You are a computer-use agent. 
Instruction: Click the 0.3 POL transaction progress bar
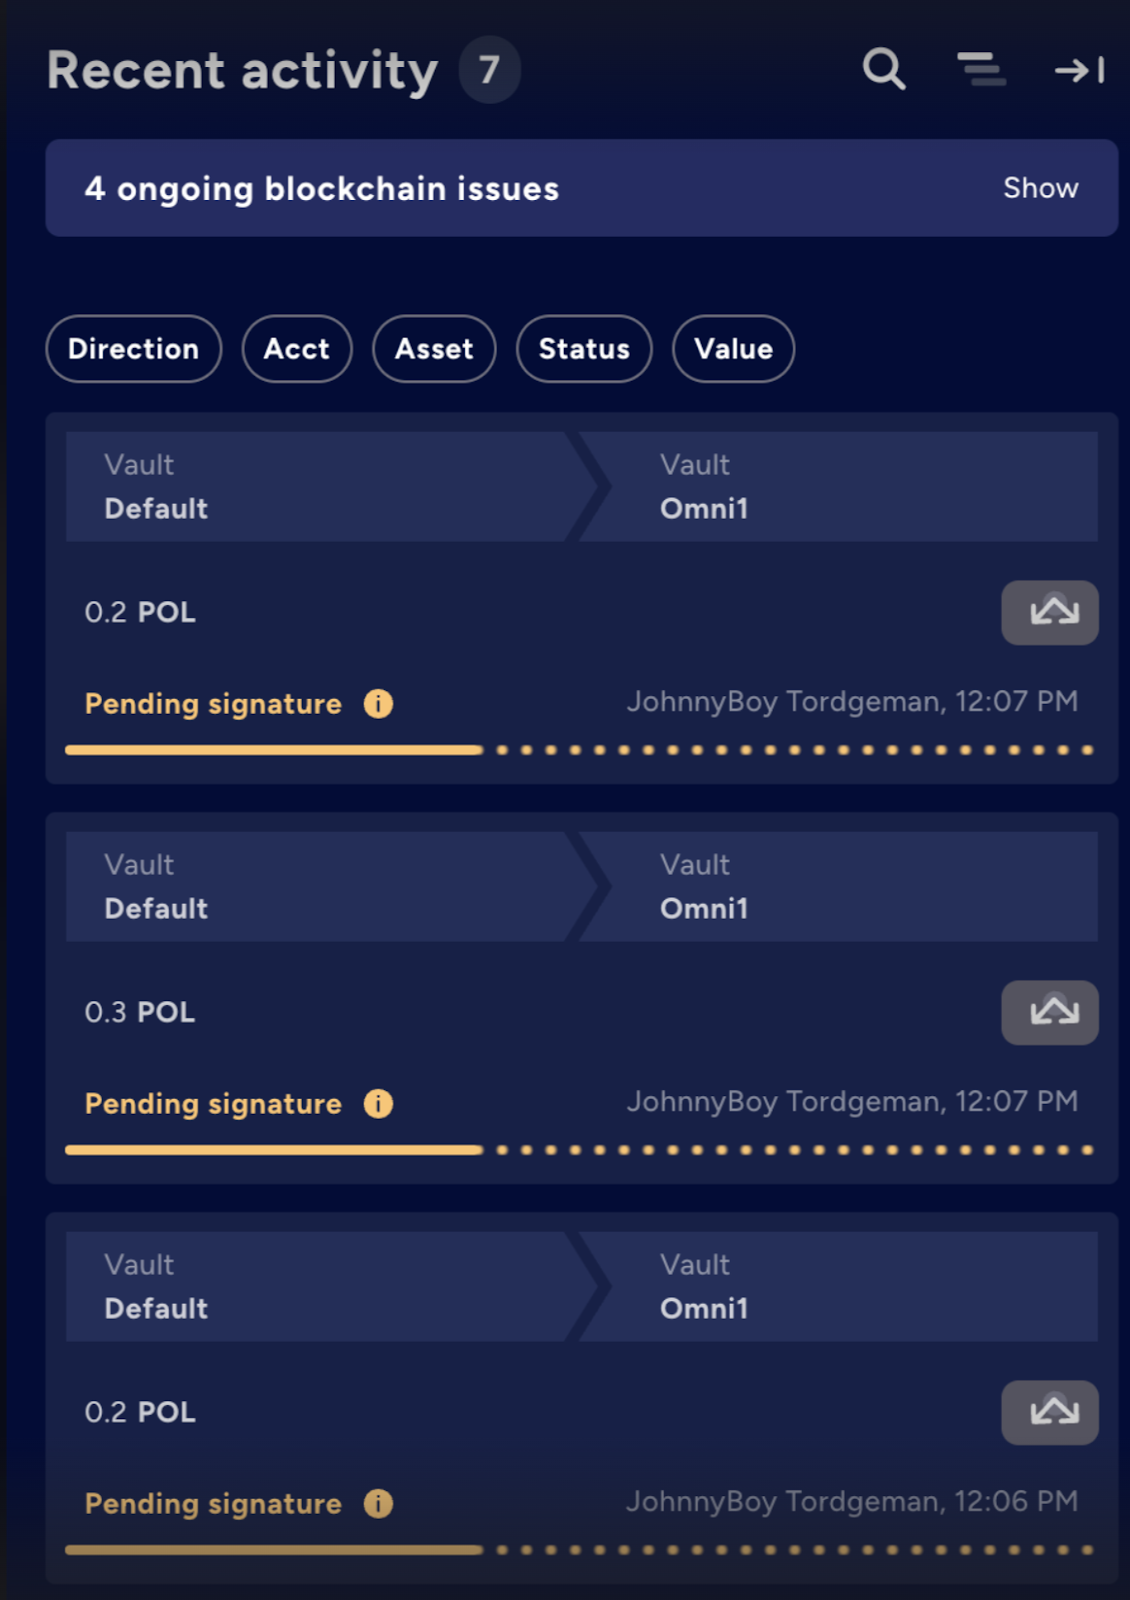[x=580, y=1150]
